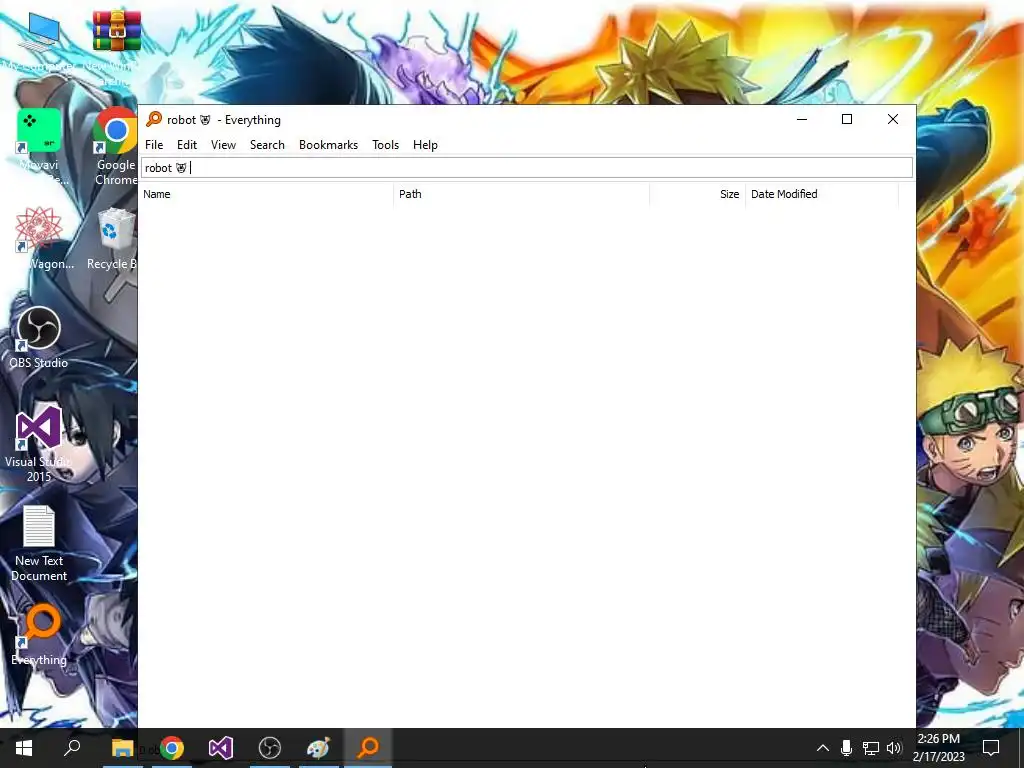The height and width of the screenshot is (768, 1024).
Task: Select the Google Chrome desktop shortcut
Action: pos(116,147)
